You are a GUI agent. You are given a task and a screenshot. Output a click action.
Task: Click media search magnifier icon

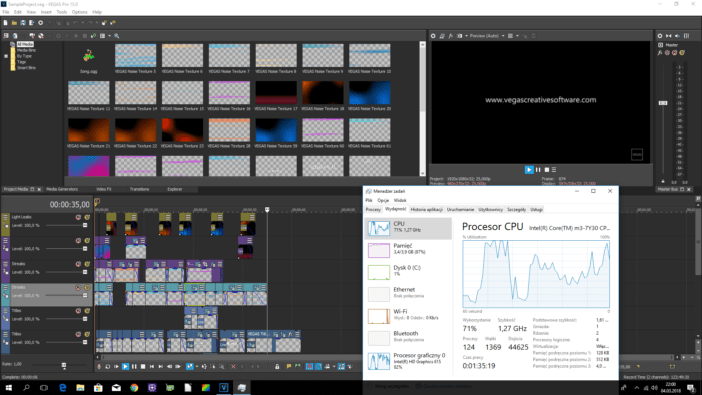coord(116,36)
